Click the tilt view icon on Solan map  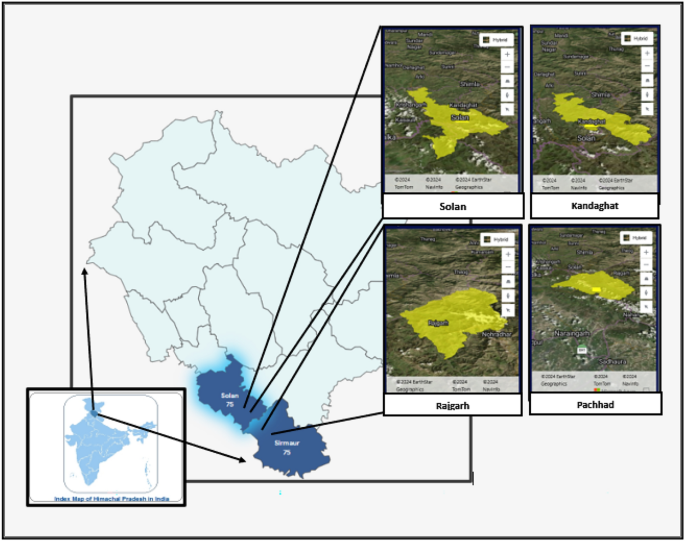[x=507, y=81]
